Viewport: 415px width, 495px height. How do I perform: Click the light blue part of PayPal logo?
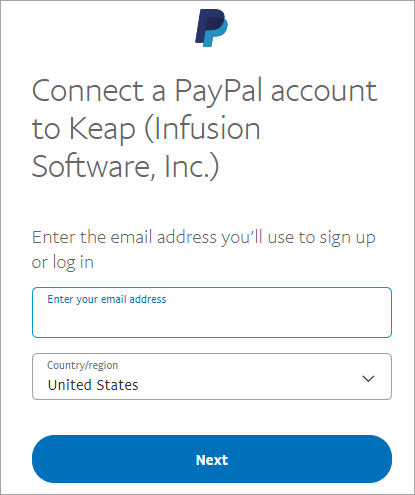(x=216, y=36)
